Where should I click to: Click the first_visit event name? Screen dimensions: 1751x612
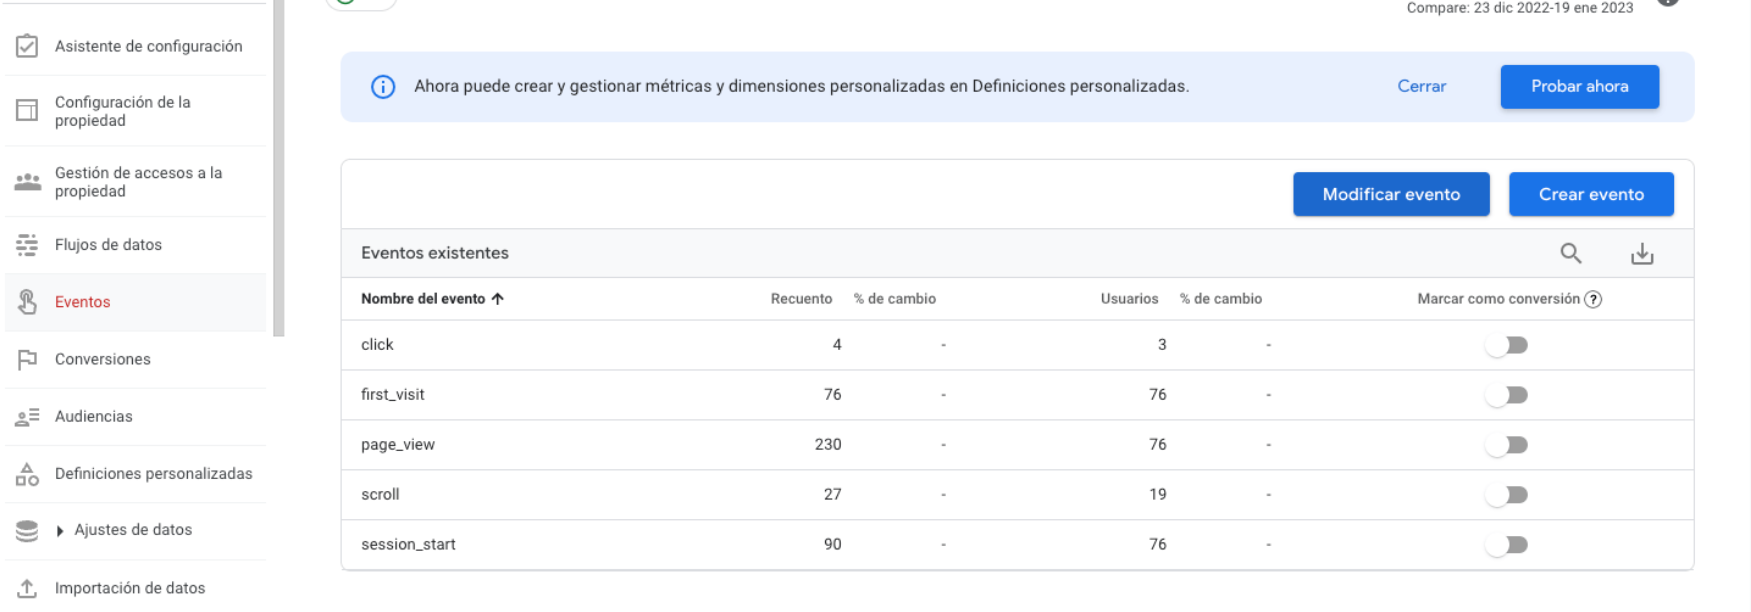pos(392,395)
